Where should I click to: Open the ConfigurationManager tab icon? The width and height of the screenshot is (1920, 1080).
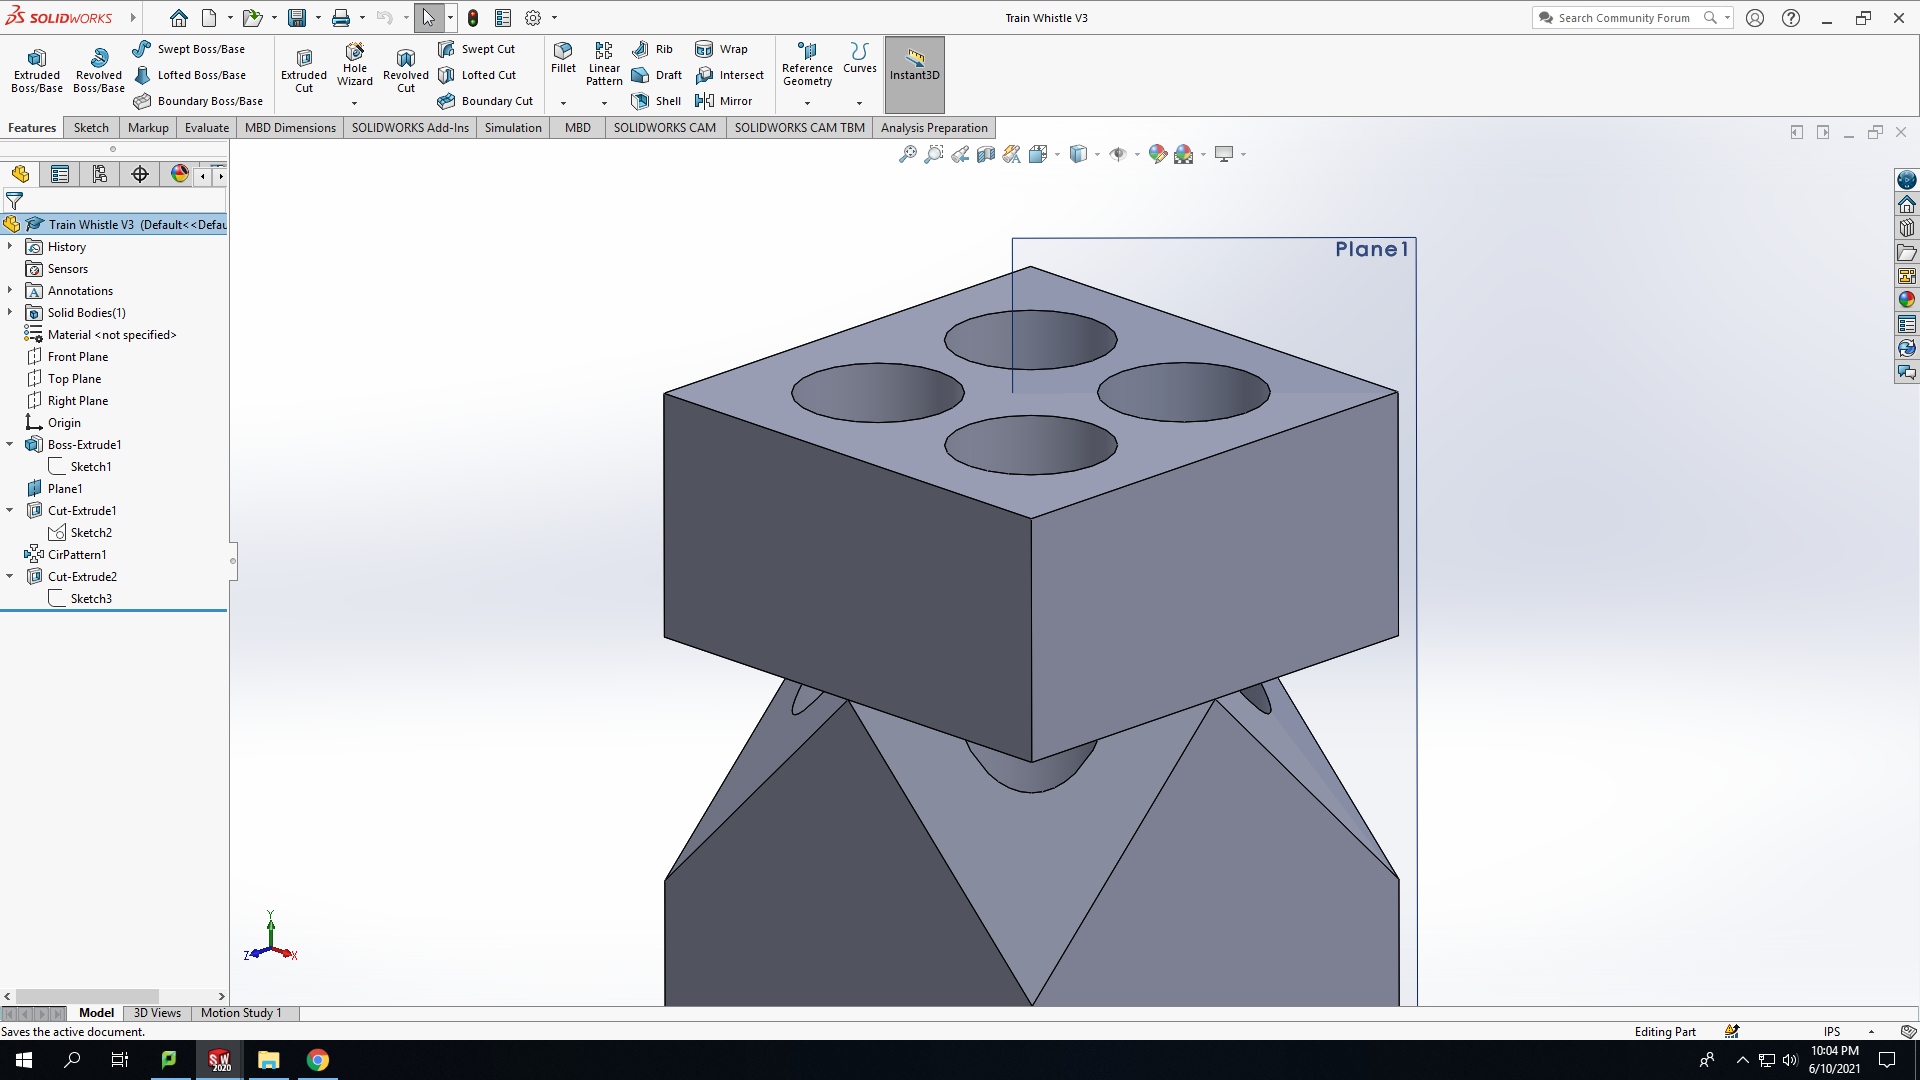pyautogui.click(x=100, y=174)
